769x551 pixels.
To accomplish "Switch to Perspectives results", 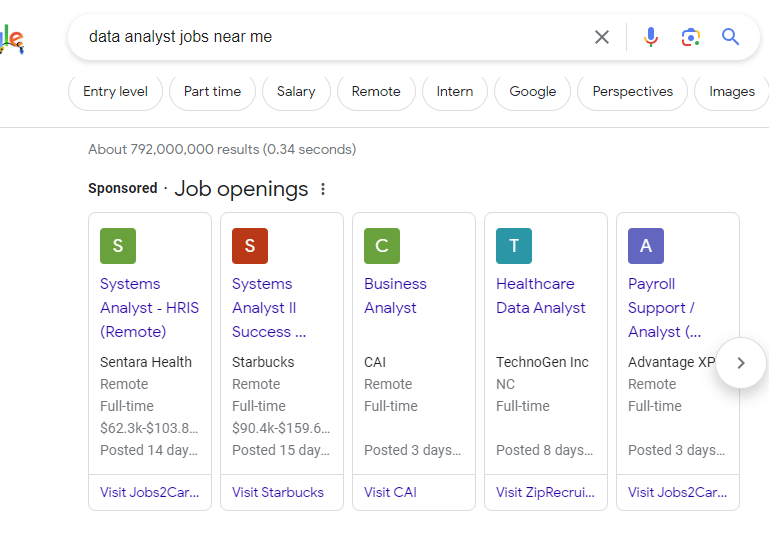I will pyautogui.click(x=633, y=92).
